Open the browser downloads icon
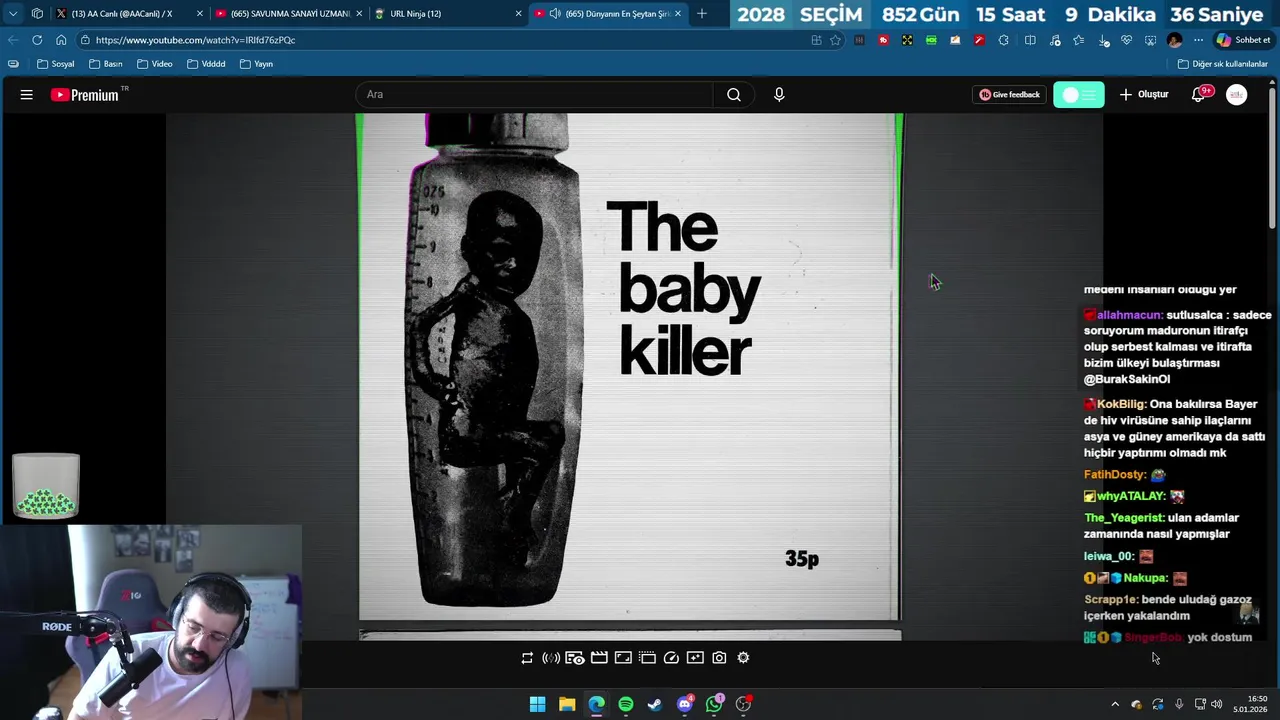Viewport: 1280px width, 720px height. click(x=1103, y=40)
